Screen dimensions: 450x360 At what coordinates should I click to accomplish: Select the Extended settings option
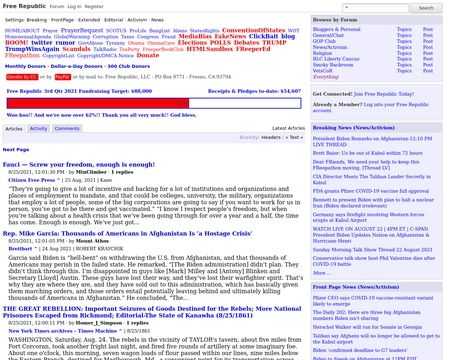click(x=89, y=20)
